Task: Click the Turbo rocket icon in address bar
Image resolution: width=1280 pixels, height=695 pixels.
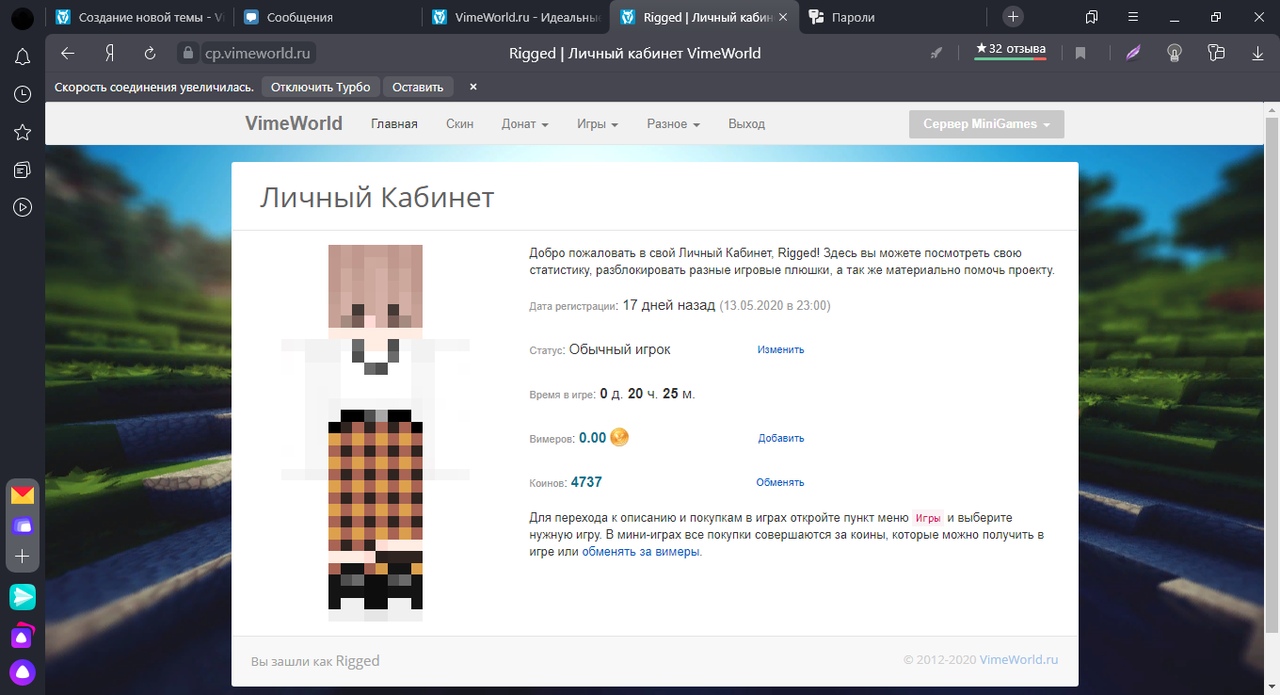Action: coord(937,53)
